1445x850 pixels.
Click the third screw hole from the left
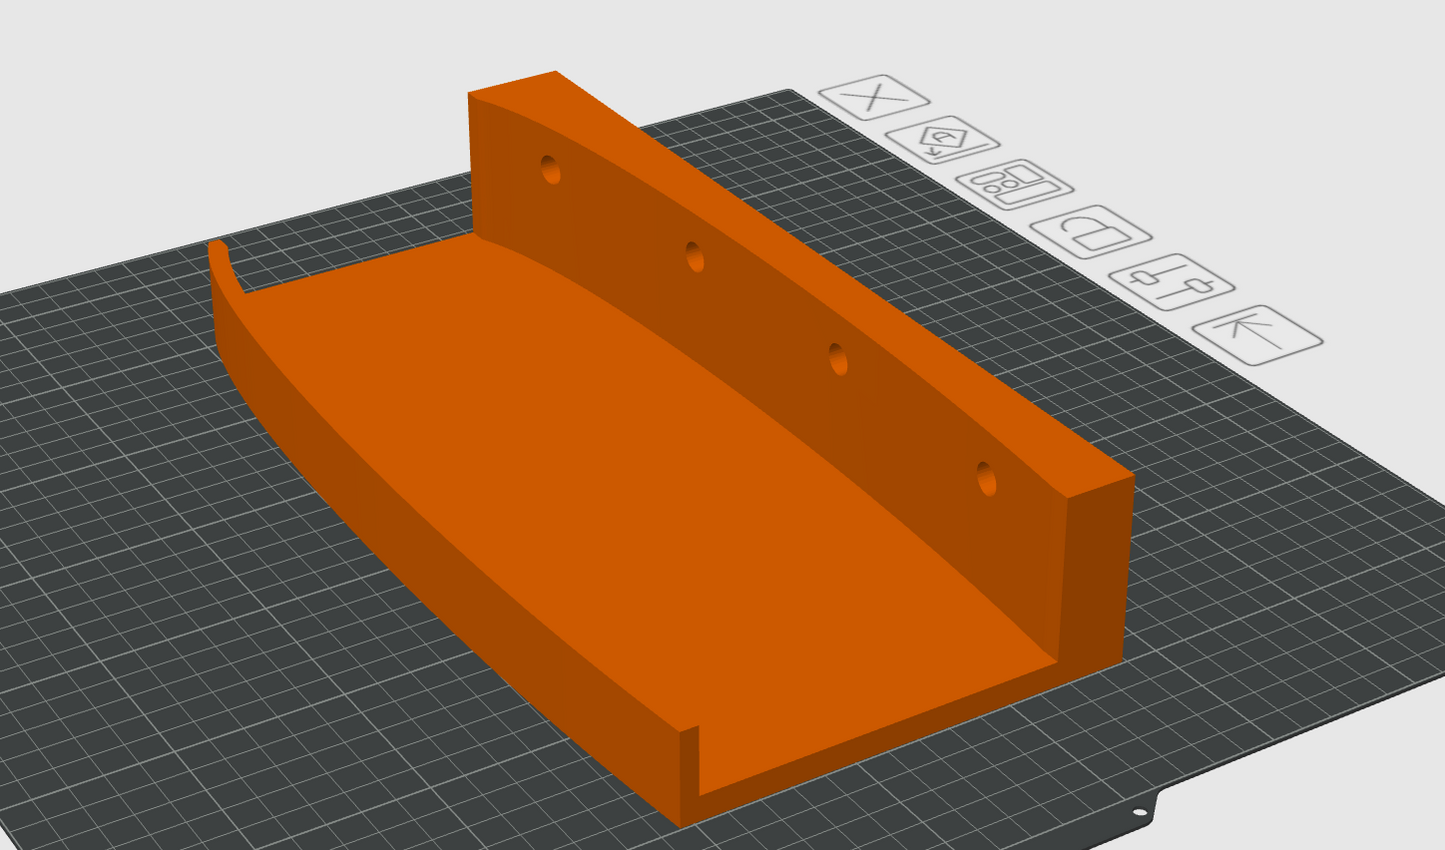point(838,359)
